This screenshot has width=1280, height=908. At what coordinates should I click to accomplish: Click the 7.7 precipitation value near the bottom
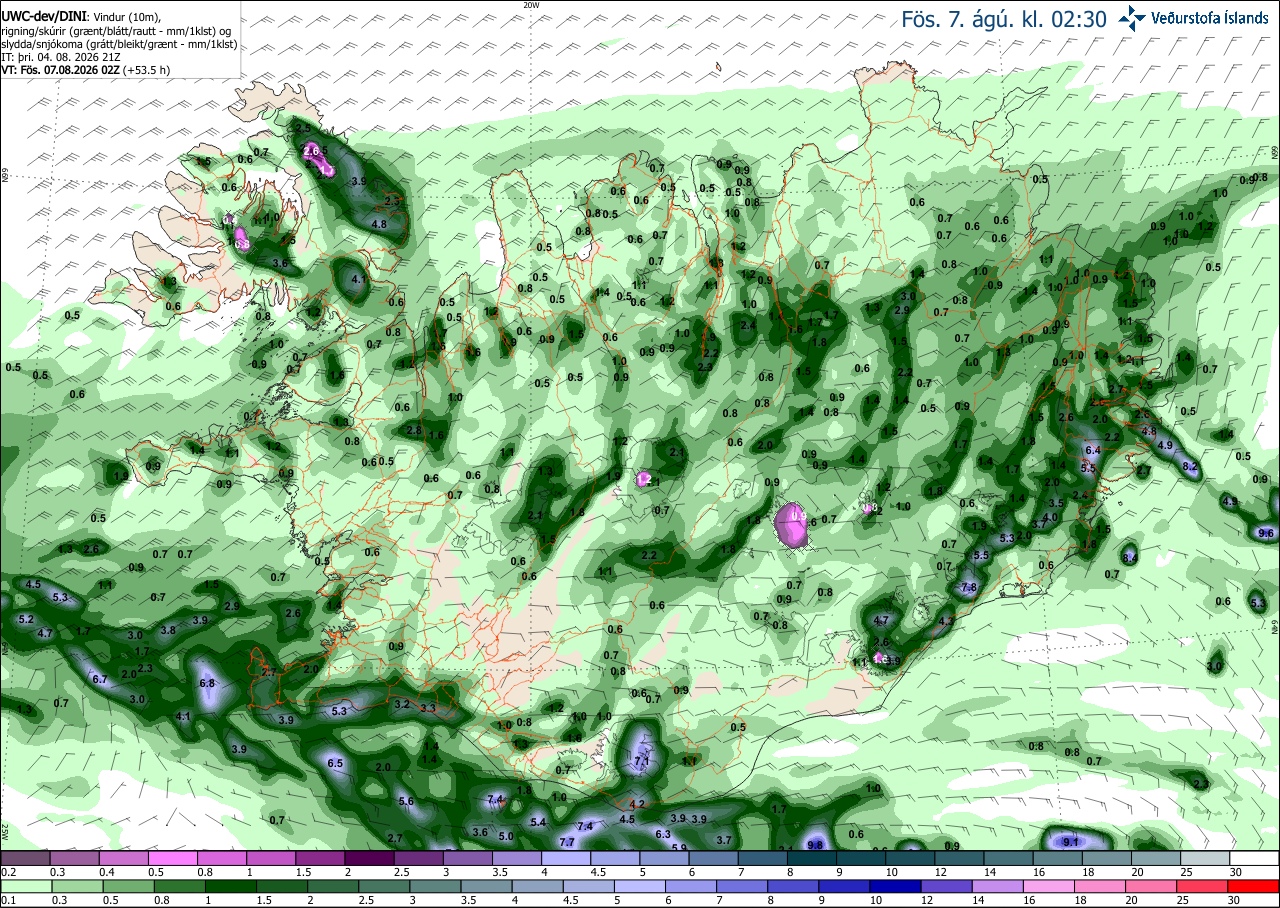pos(567,842)
